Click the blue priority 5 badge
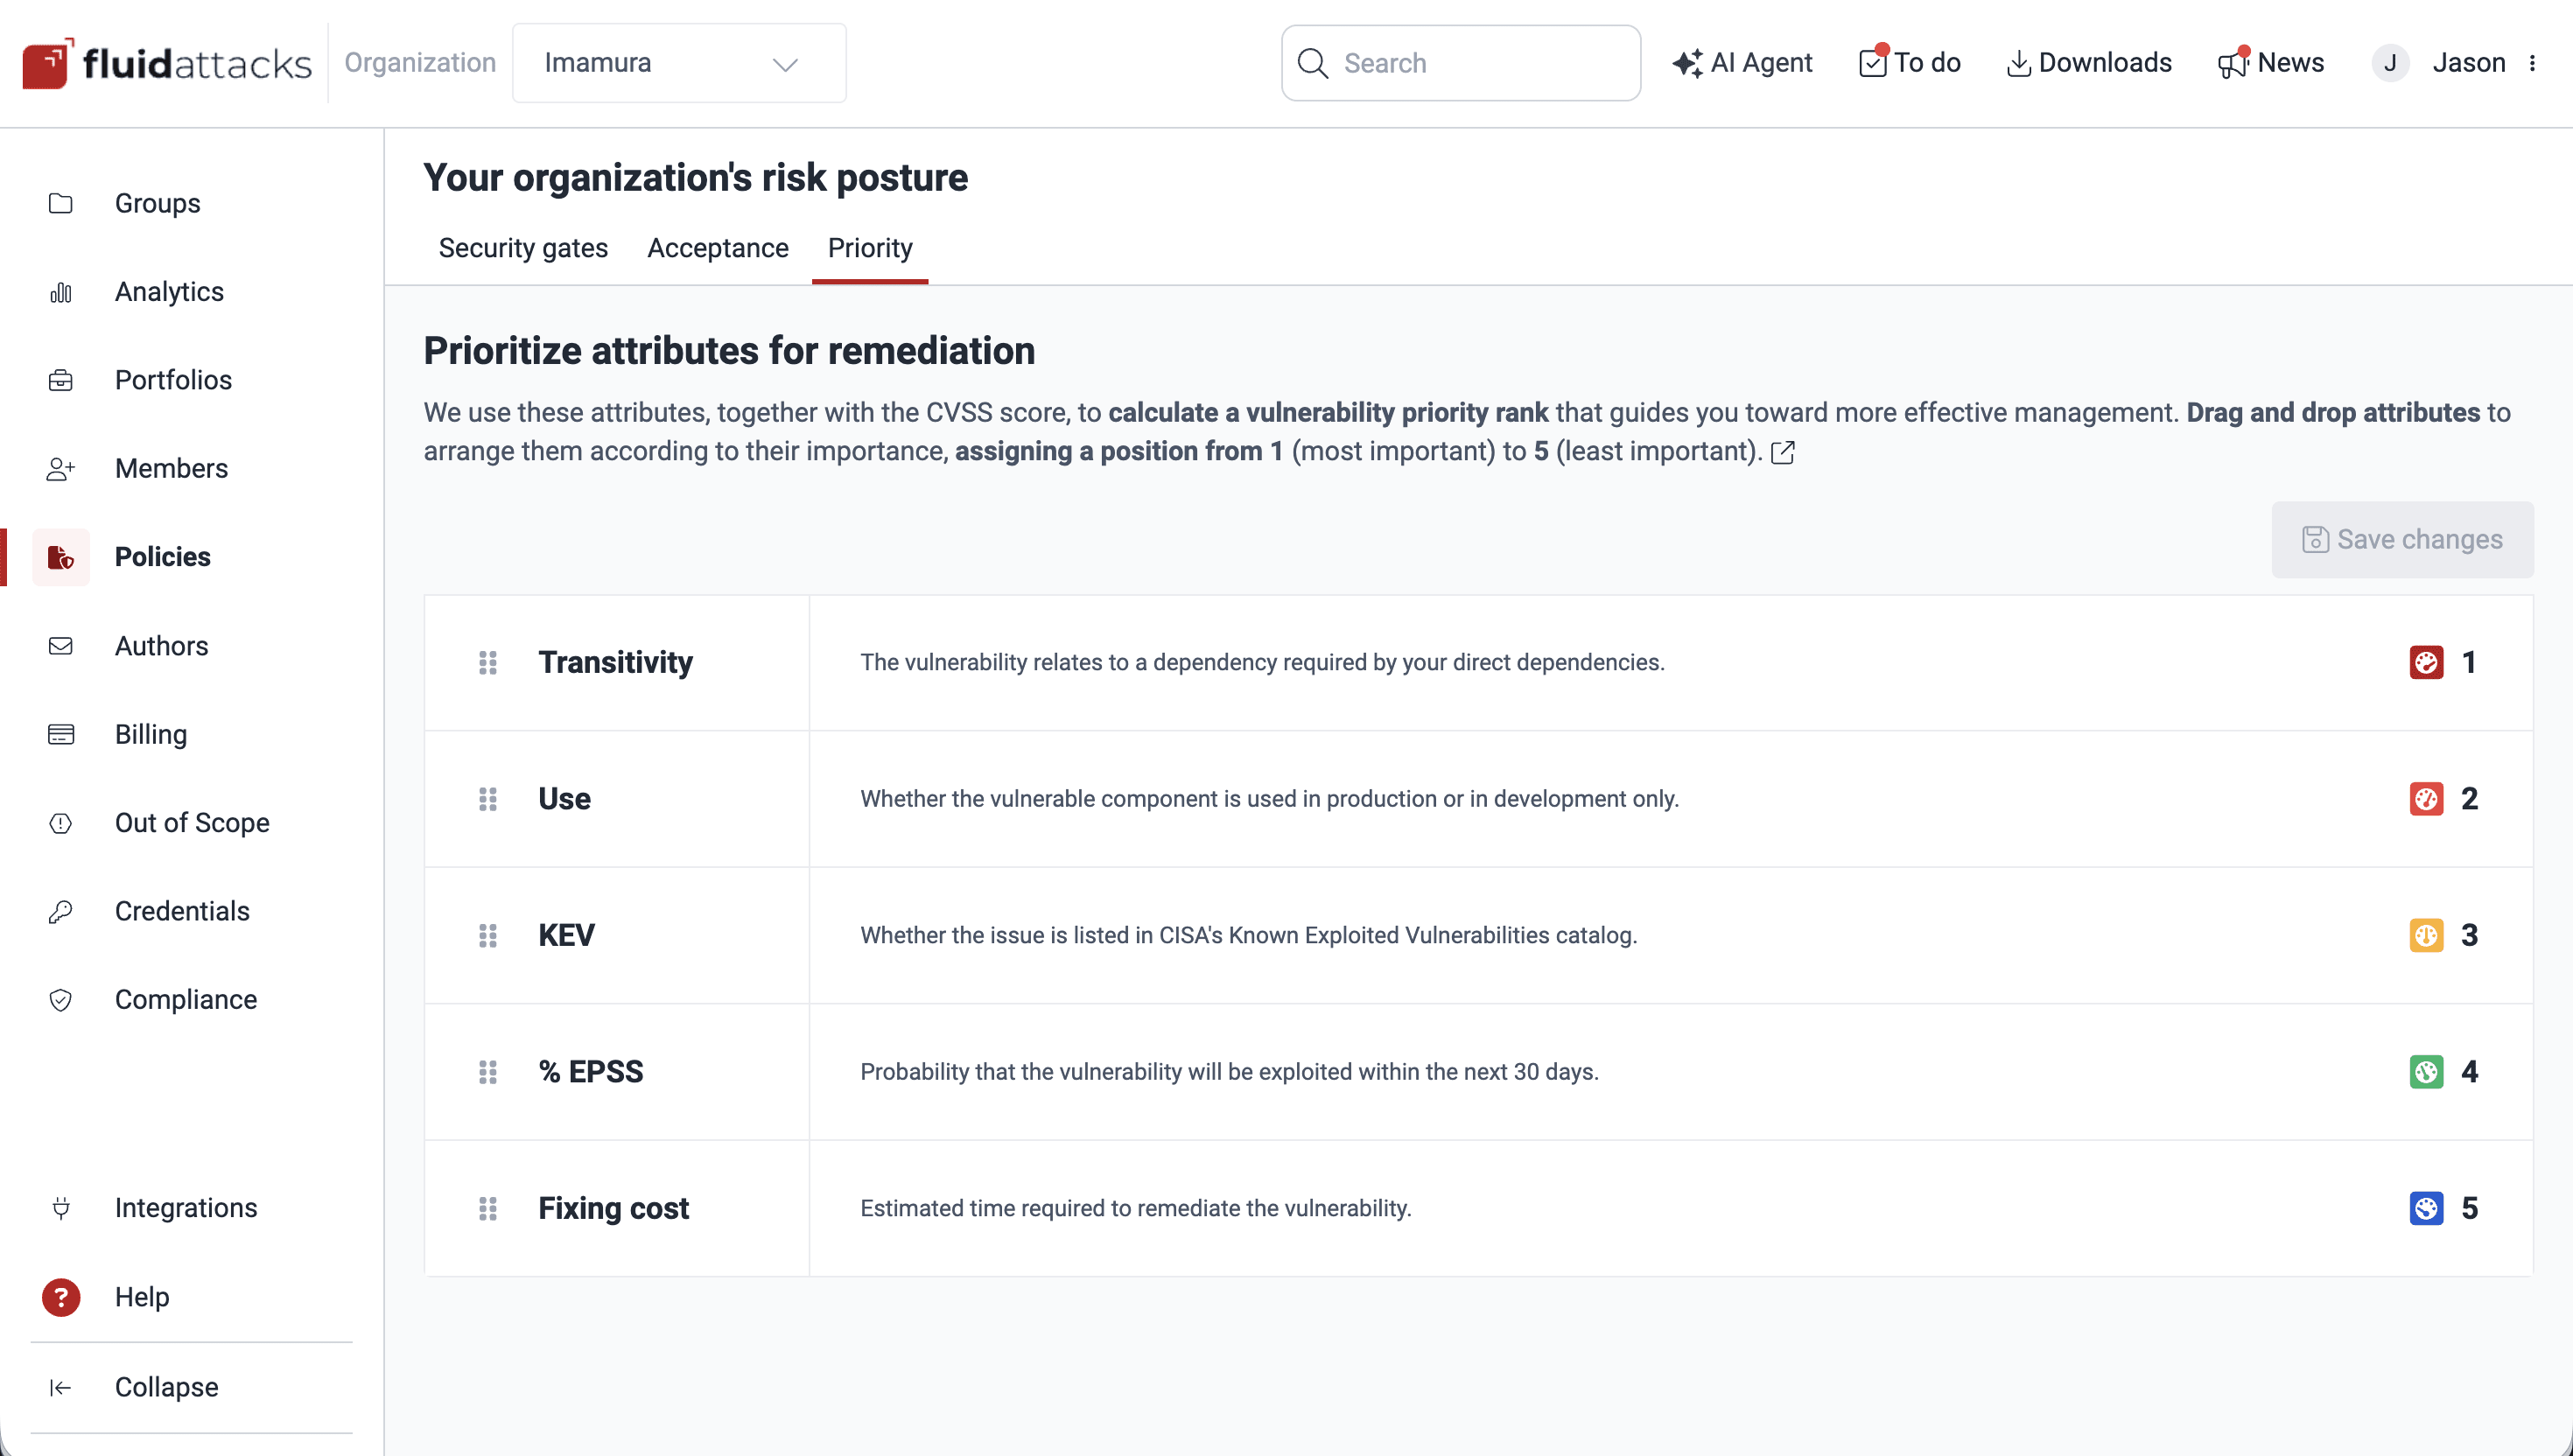The image size is (2573, 1456). pos(2426,1208)
